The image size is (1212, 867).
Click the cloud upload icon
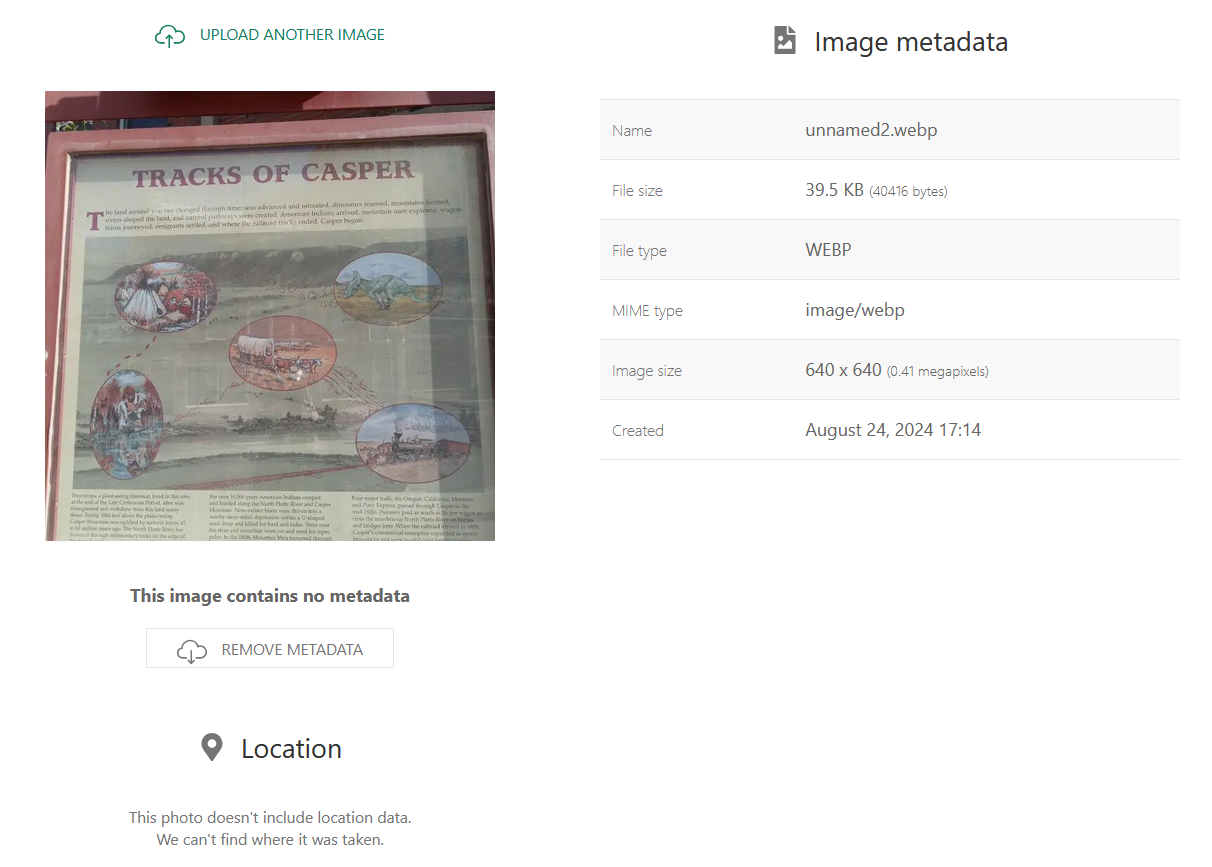tap(170, 36)
